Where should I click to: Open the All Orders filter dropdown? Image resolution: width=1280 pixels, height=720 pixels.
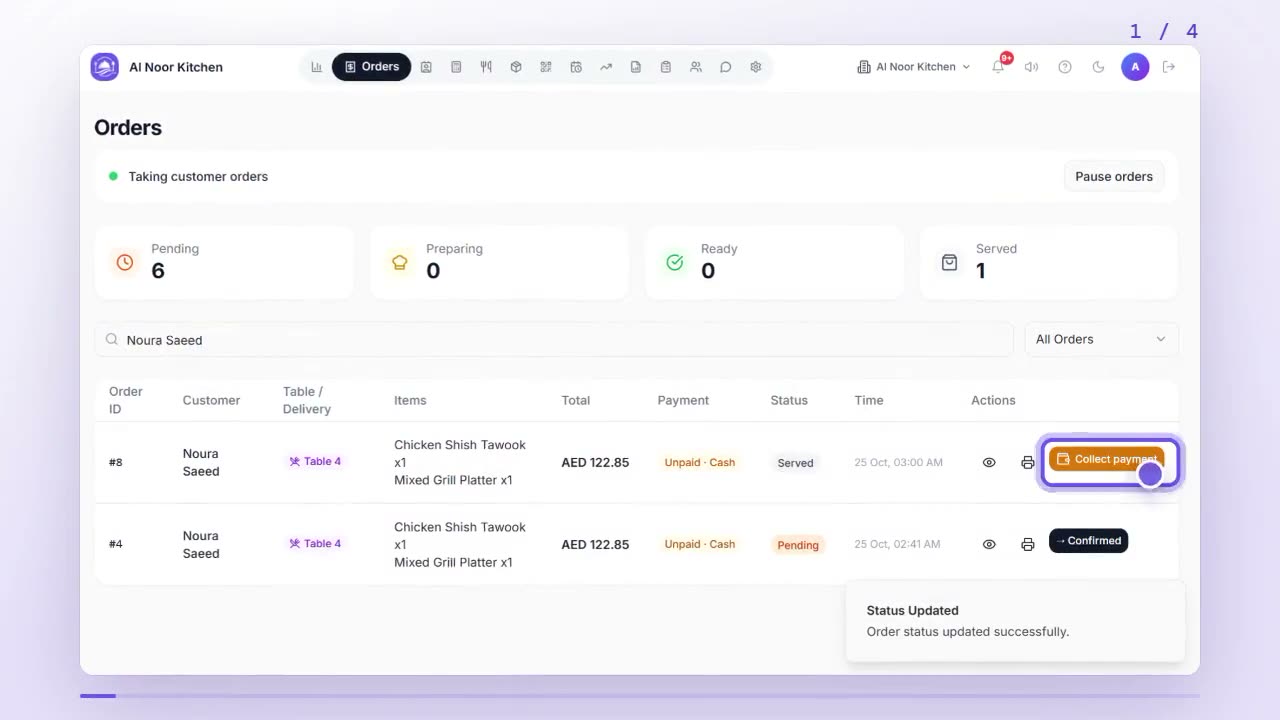click(x=1101, y=339)
